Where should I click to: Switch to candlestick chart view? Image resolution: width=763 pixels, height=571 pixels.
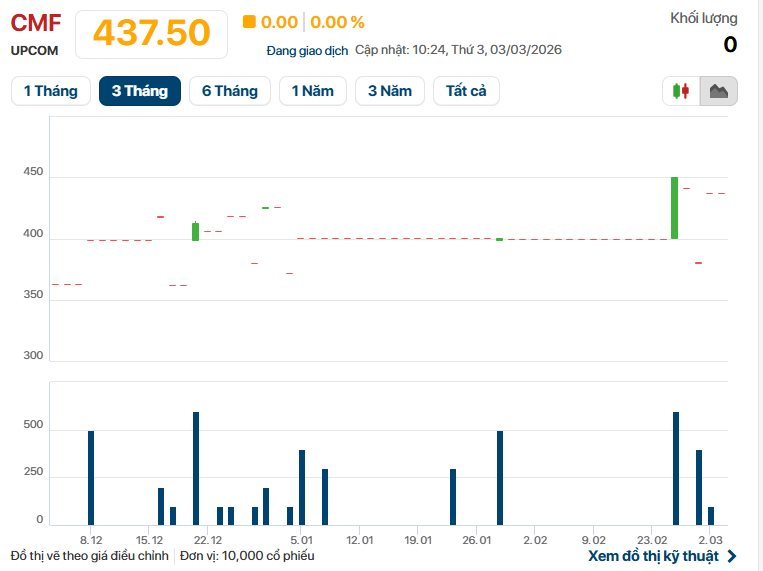click(x=681, y=91)
